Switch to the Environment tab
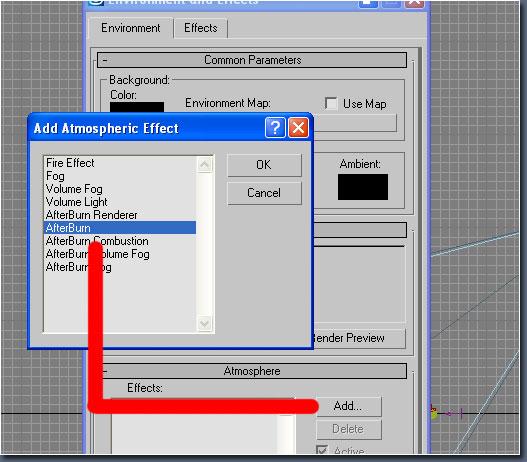Image resolution: width=527 pixels, height=462 pixels. click(x=131, y=28)
